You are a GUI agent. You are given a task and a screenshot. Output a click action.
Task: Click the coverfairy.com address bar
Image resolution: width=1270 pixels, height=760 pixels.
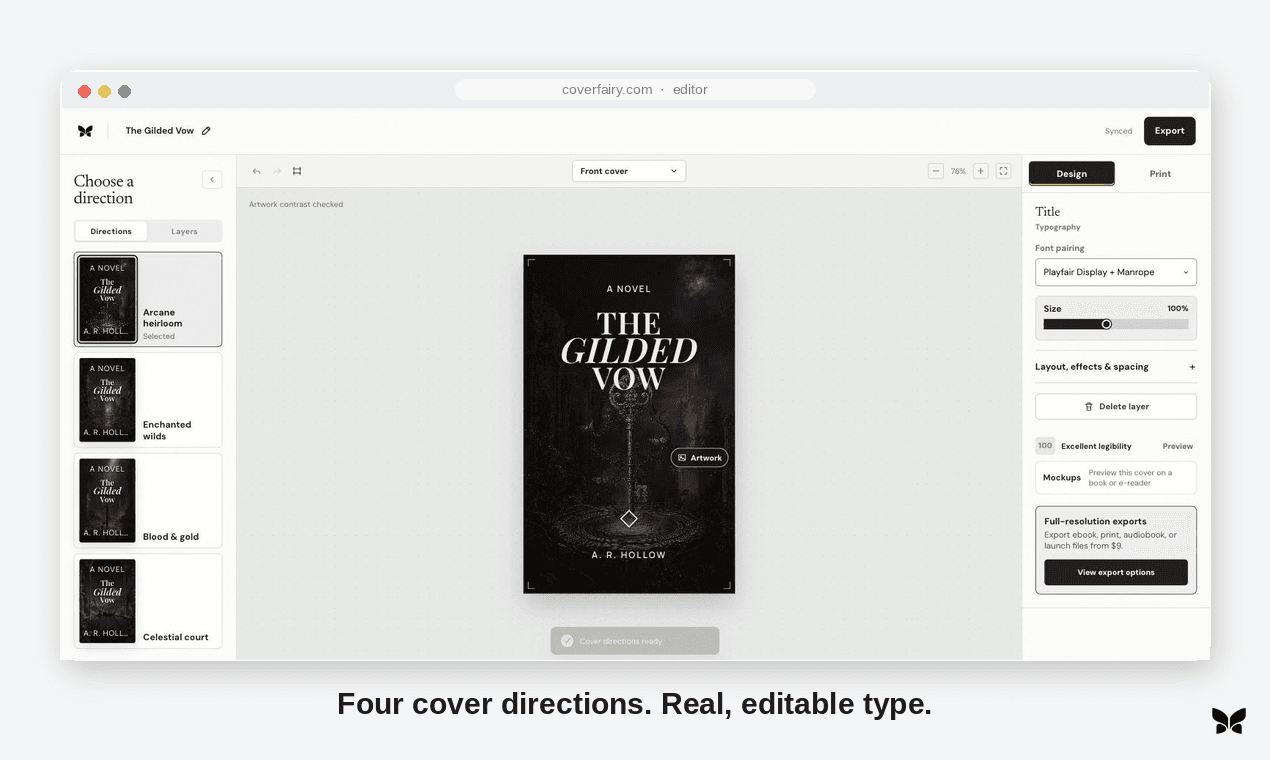click(x=635, y=90)
